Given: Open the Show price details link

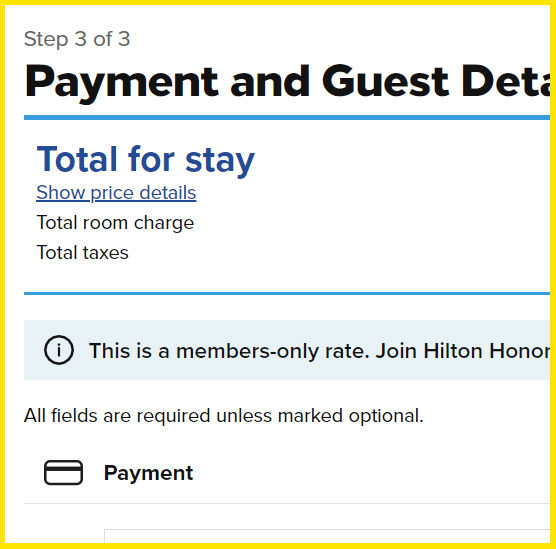Looking at the screenshot, I should point(116,193).
